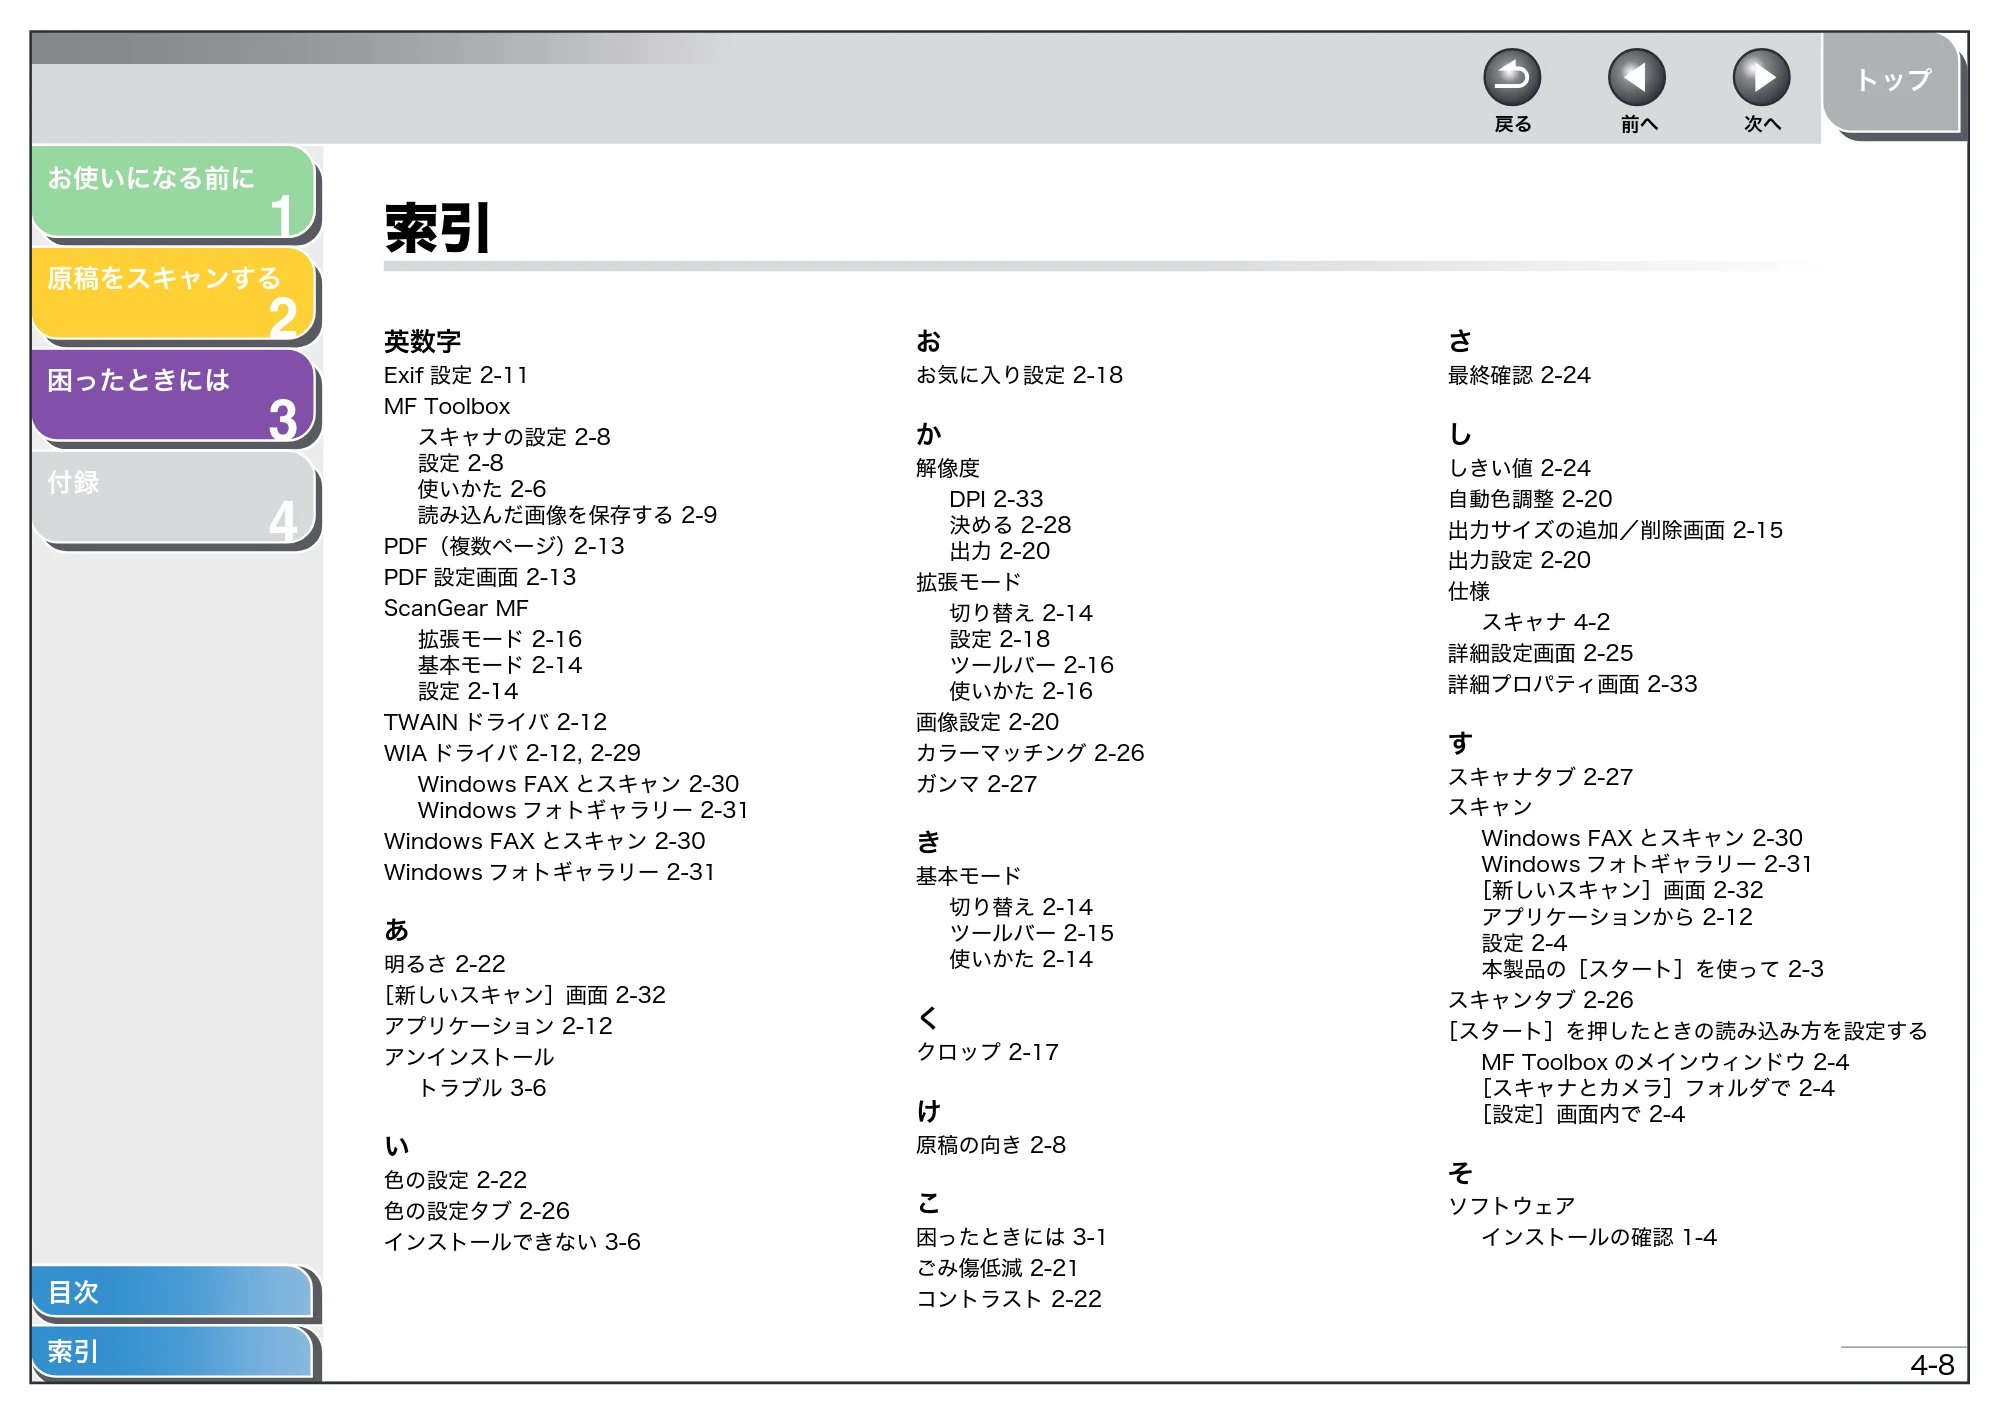Open entry PDF 設定画面 2-13
Image resolution: width=2000 pixels, height=1414 pixels.
(480, 577)
